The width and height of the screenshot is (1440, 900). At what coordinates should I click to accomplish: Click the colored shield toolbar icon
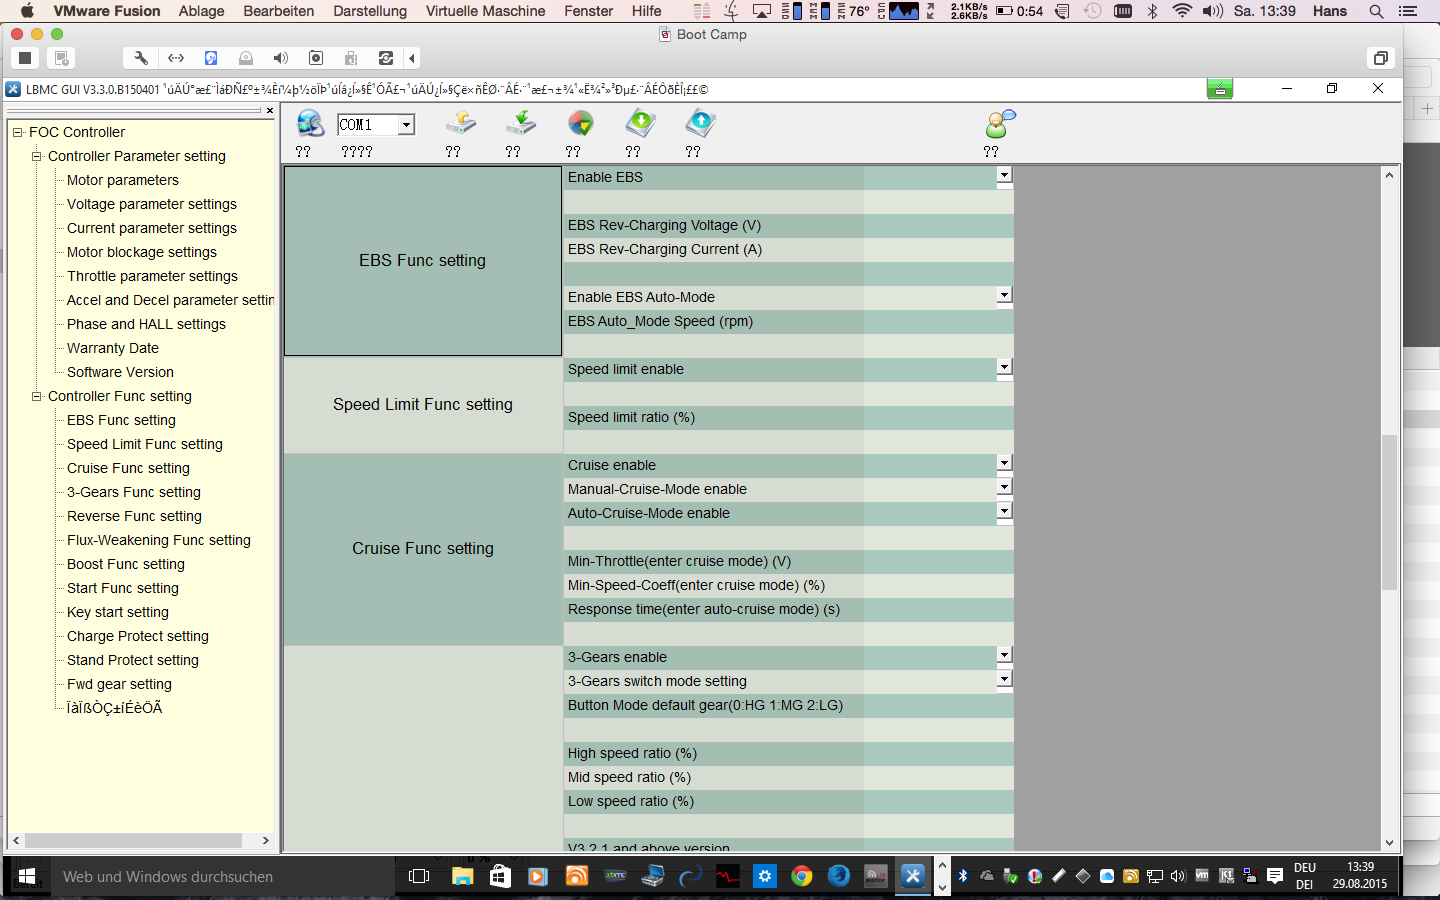[x=580, y=124]
